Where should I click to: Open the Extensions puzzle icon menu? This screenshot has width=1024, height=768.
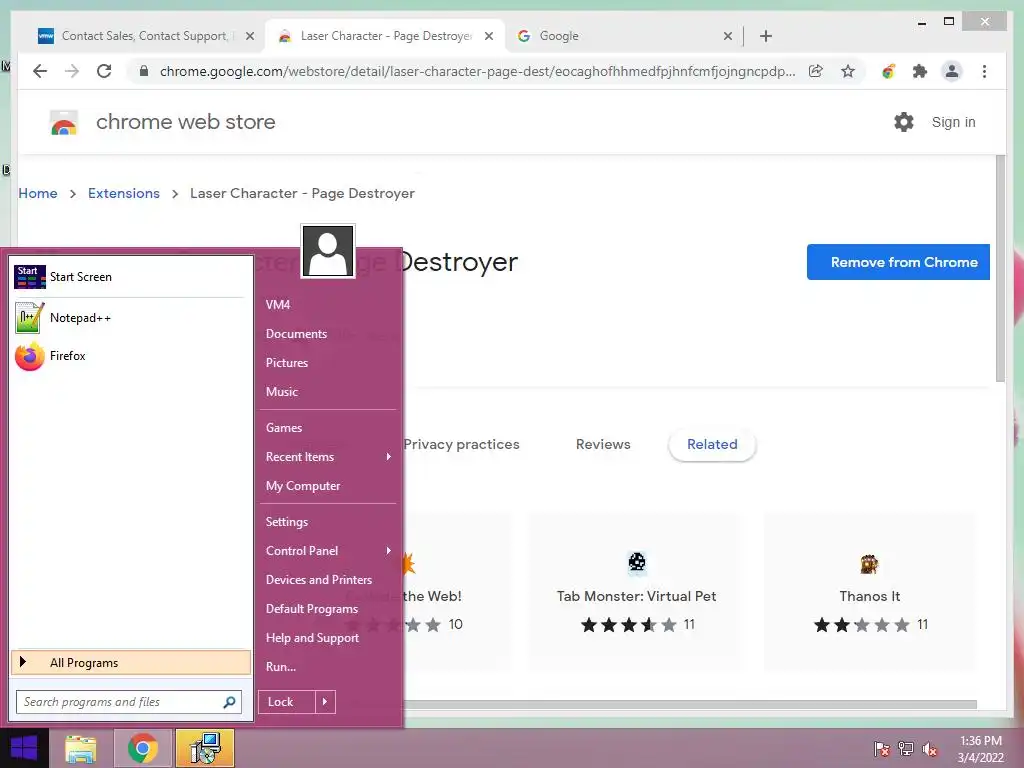(x=920, y=71)
